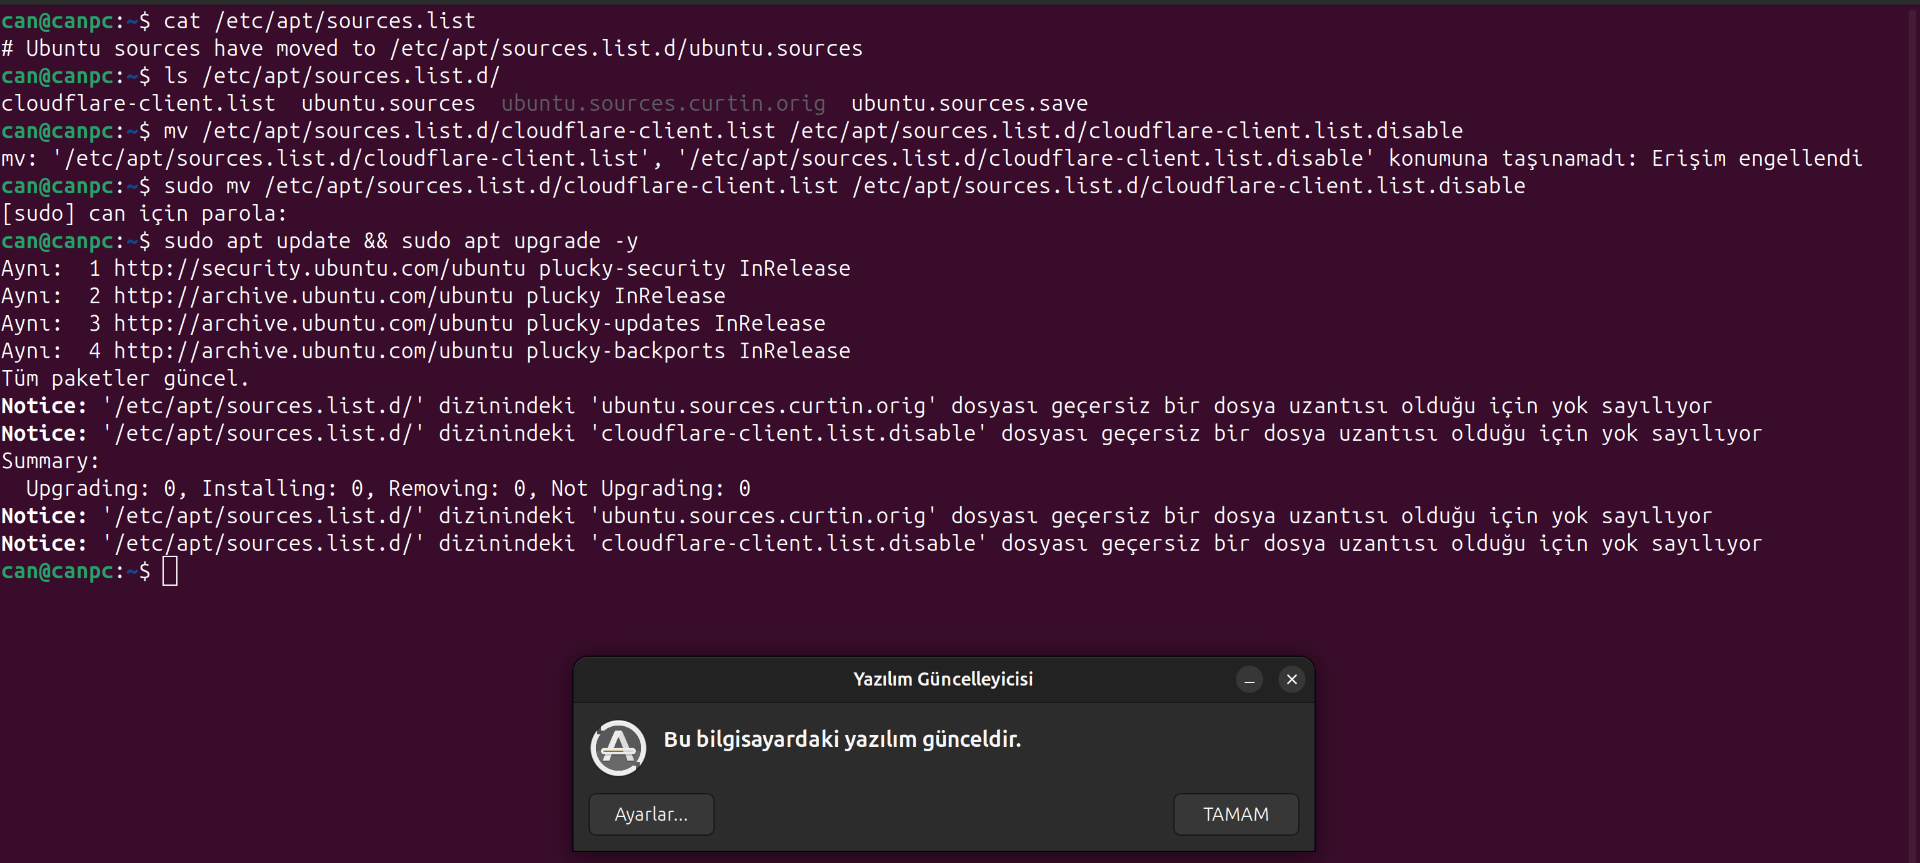Image resolution: width=1920 pixels, height=863 pixels.
Task: Click 'Upgrading: 0, Installing: 0' summary line
Action: pos(388,489)
